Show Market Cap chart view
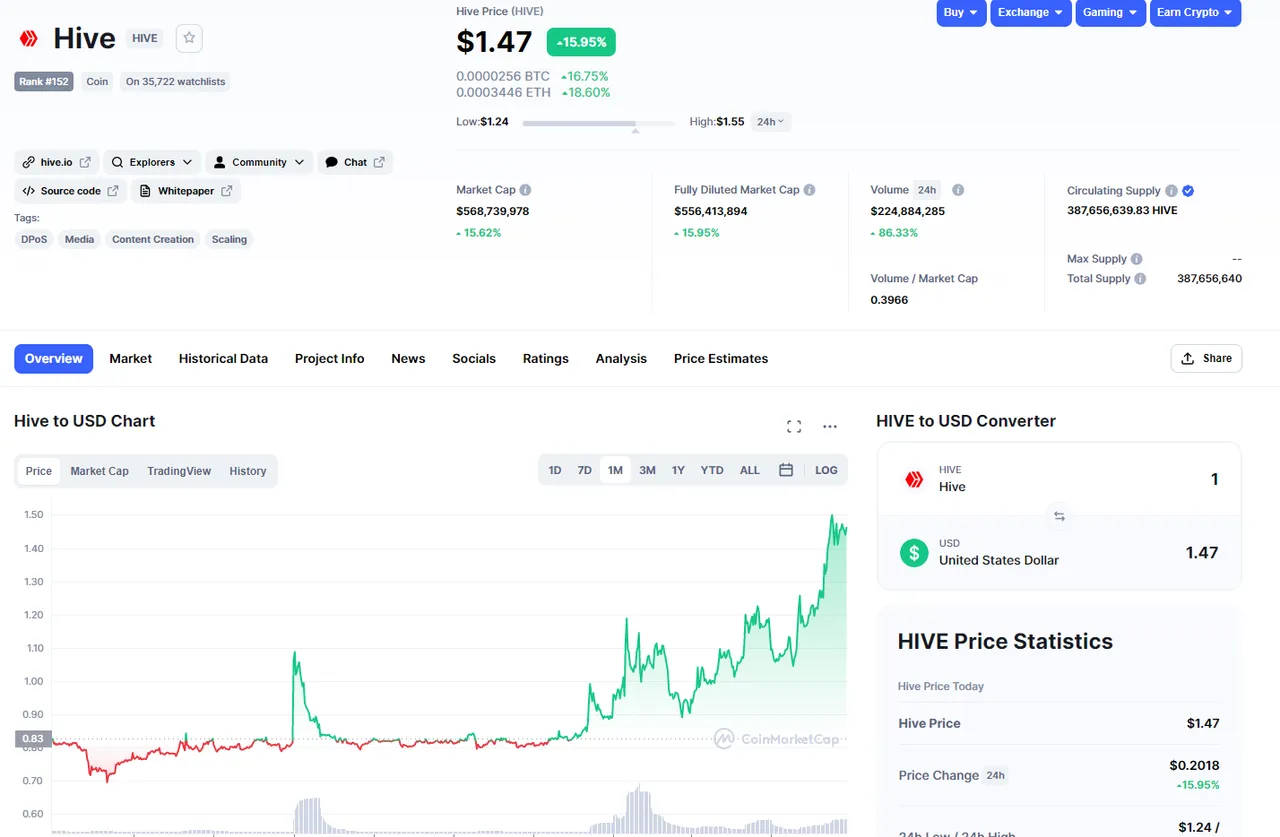Image resolution: width=1280 pixels, height=837 pixels. point(99,471)
